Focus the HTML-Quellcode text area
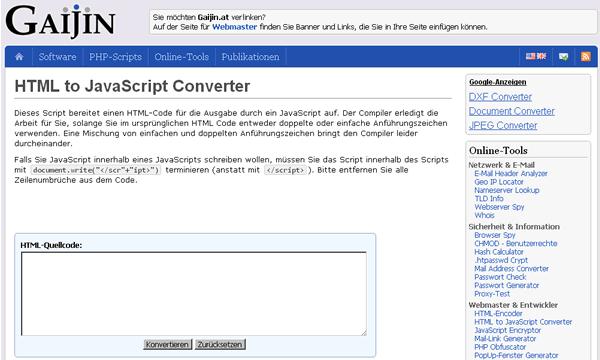 pyautogui.click(x=194, y=294)
